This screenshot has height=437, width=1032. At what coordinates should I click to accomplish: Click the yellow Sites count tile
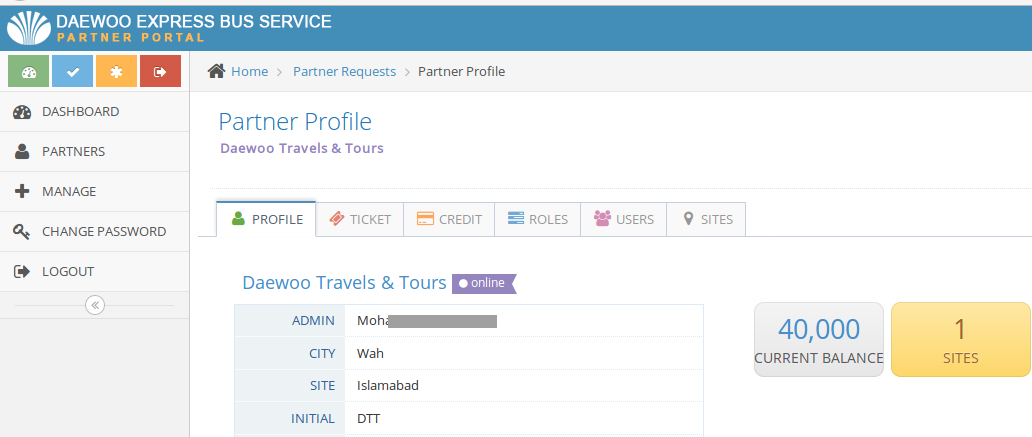coord(959,339)
